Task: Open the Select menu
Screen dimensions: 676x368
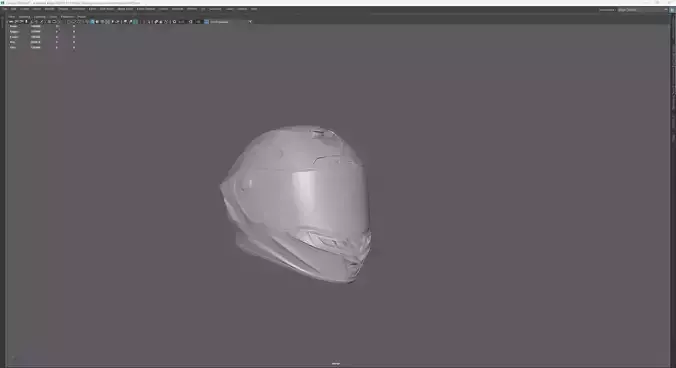Action: [37, 9]
